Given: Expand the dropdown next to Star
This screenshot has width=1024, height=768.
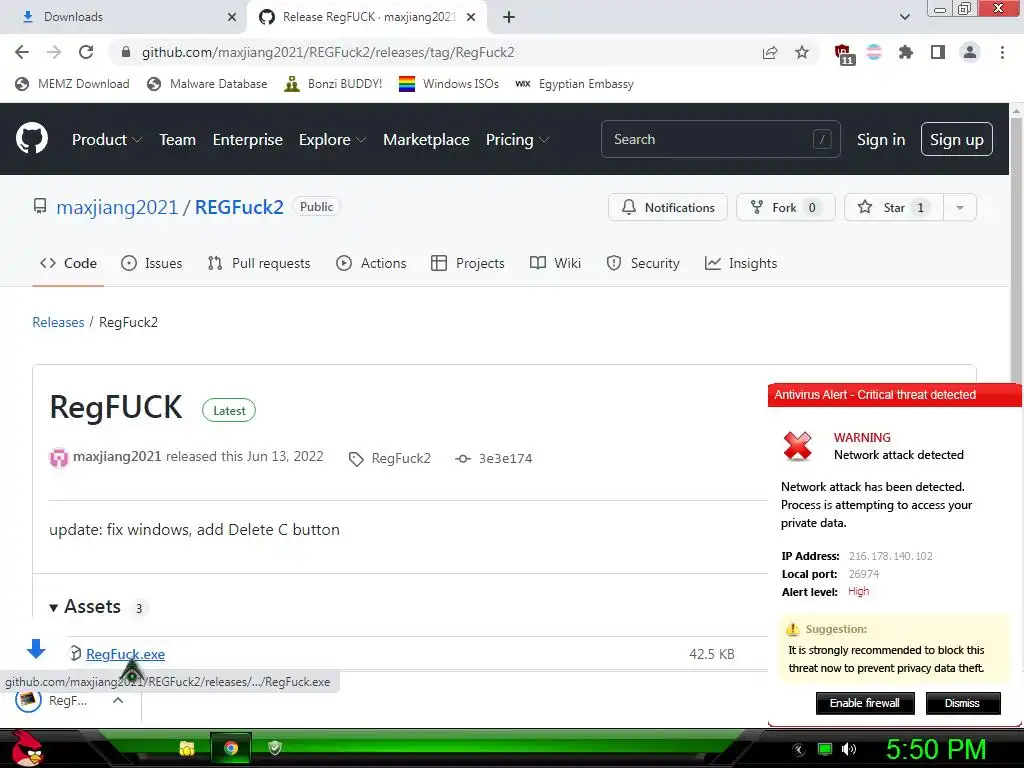Looking at the screenshot, I should click(960, 207).
